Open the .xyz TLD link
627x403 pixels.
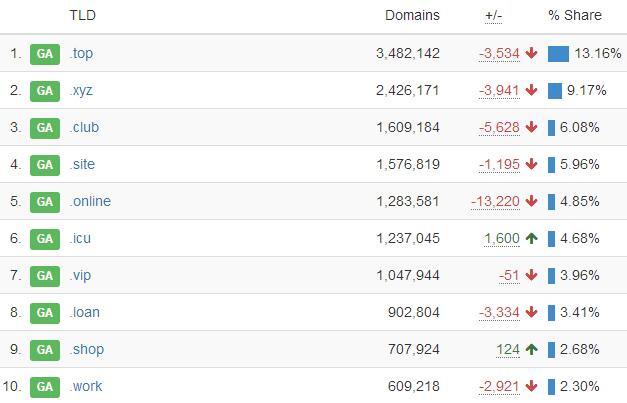pyautogui.click(x=81, y=91)
